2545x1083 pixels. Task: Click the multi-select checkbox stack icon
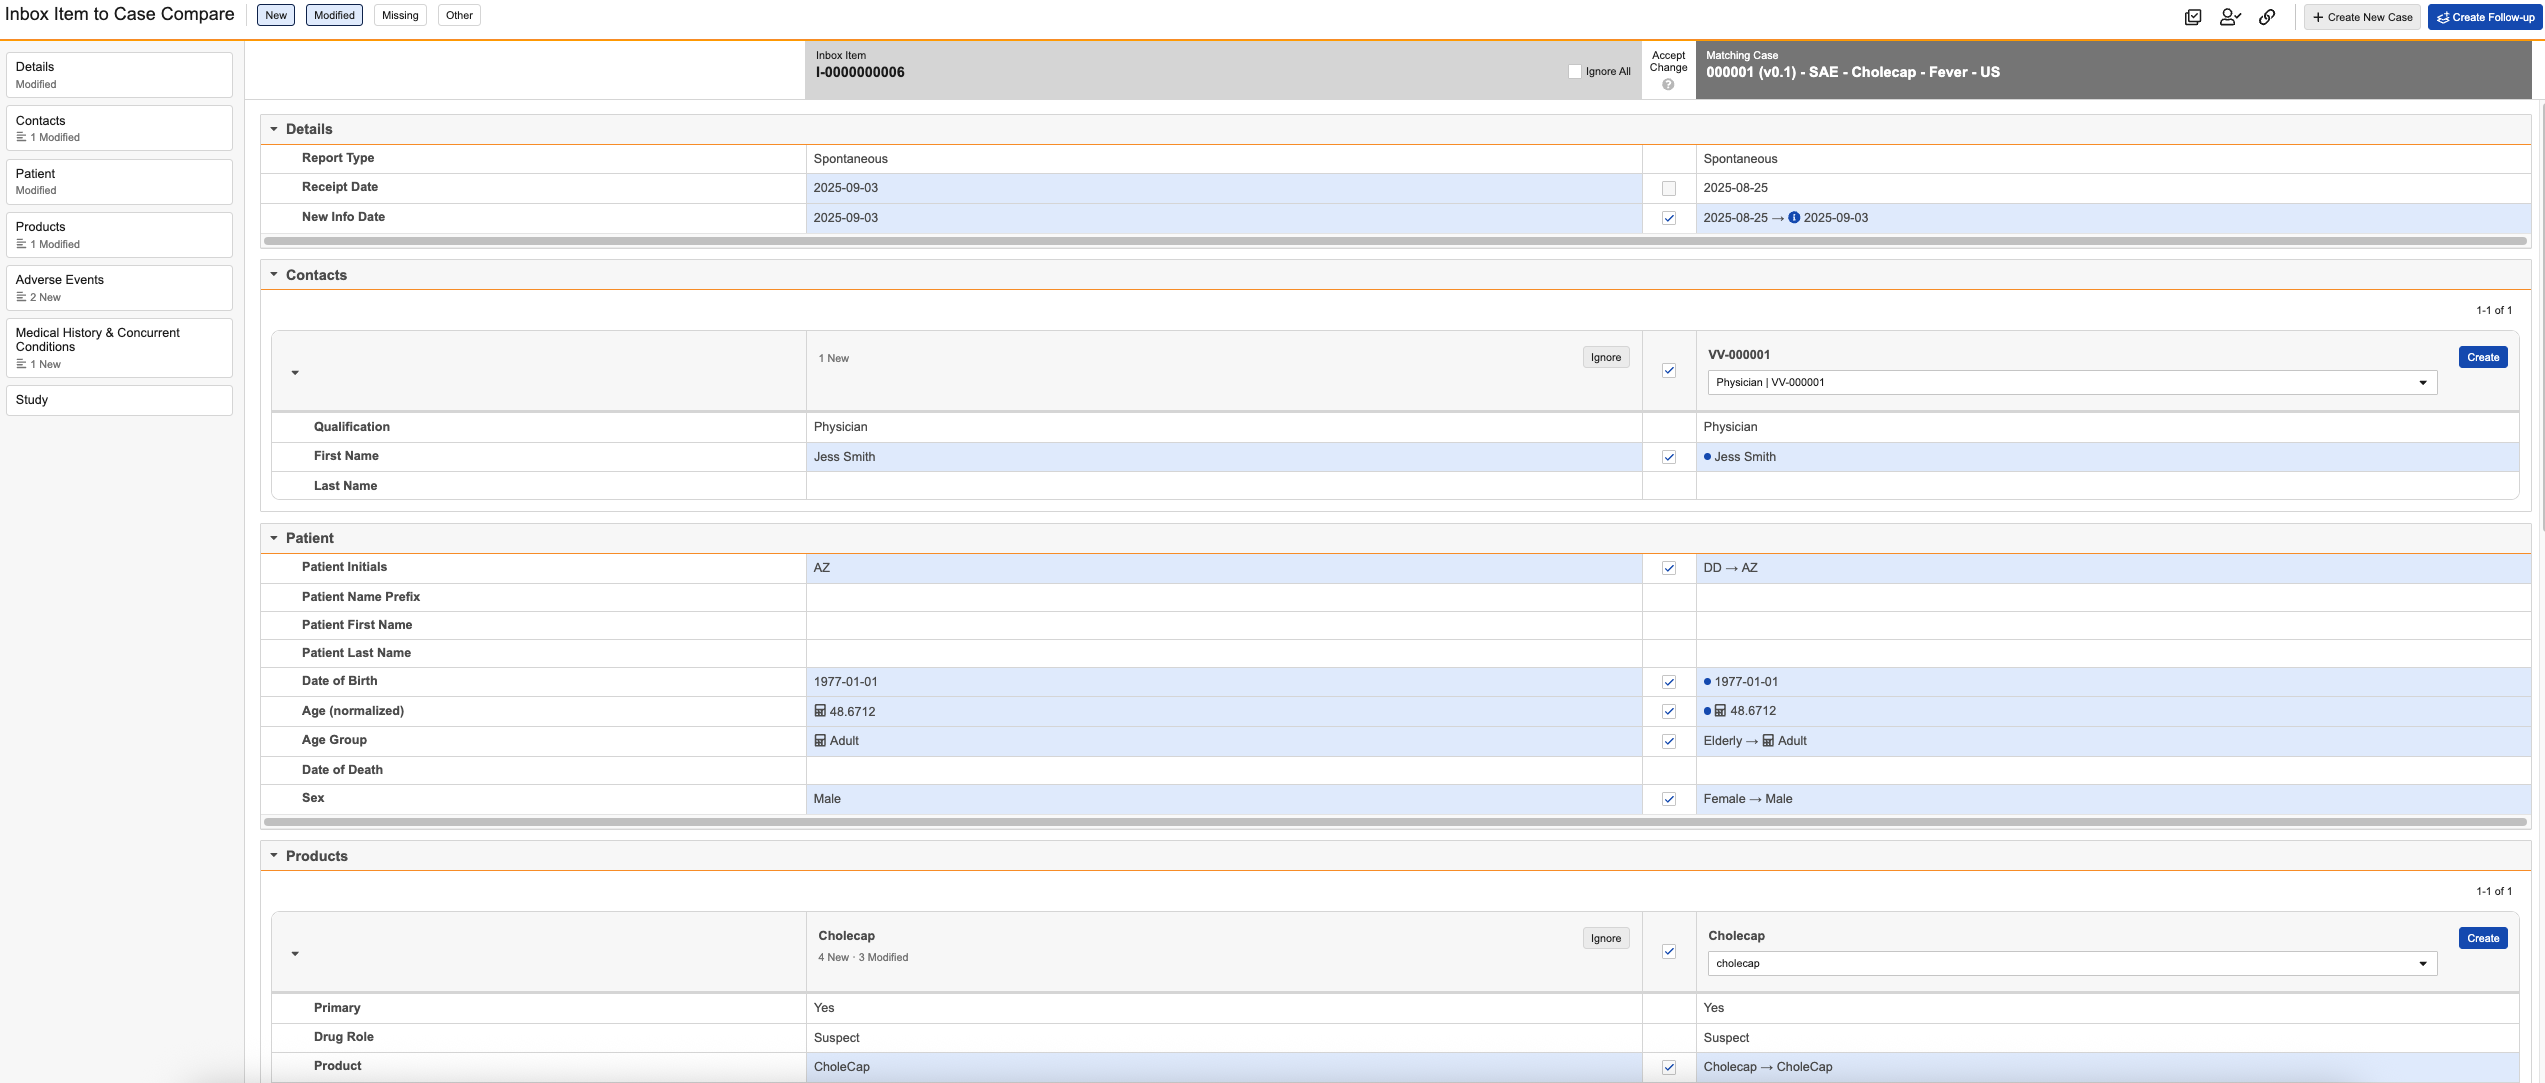(x=2192, y=17)
